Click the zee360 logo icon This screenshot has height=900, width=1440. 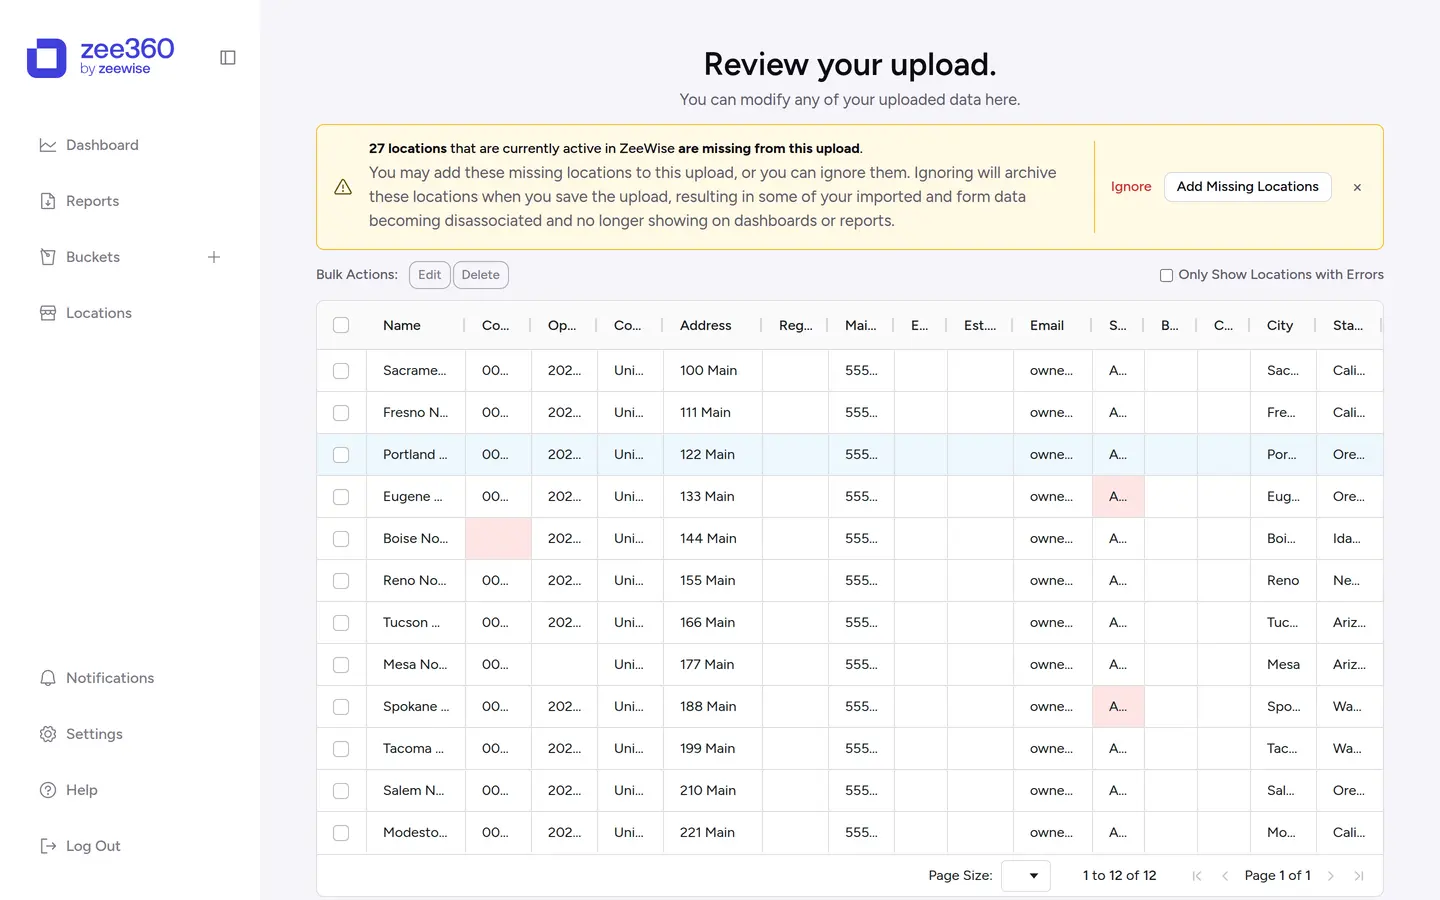point(46,58)
